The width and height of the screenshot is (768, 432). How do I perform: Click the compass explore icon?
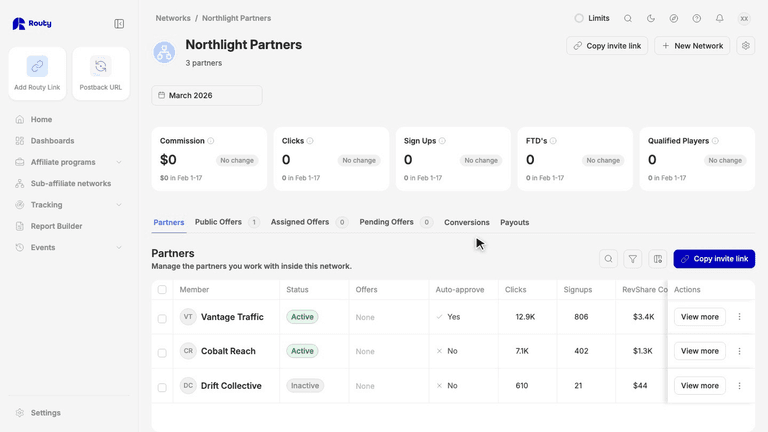tap(674, 19)
